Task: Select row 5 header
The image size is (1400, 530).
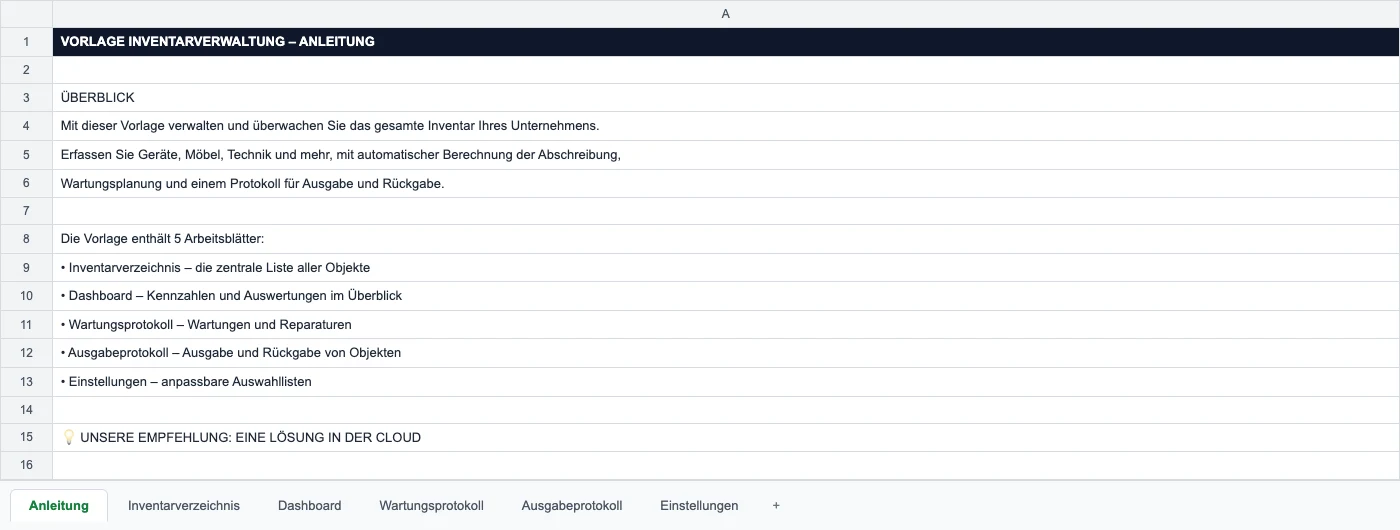Action: click(26, 155)
